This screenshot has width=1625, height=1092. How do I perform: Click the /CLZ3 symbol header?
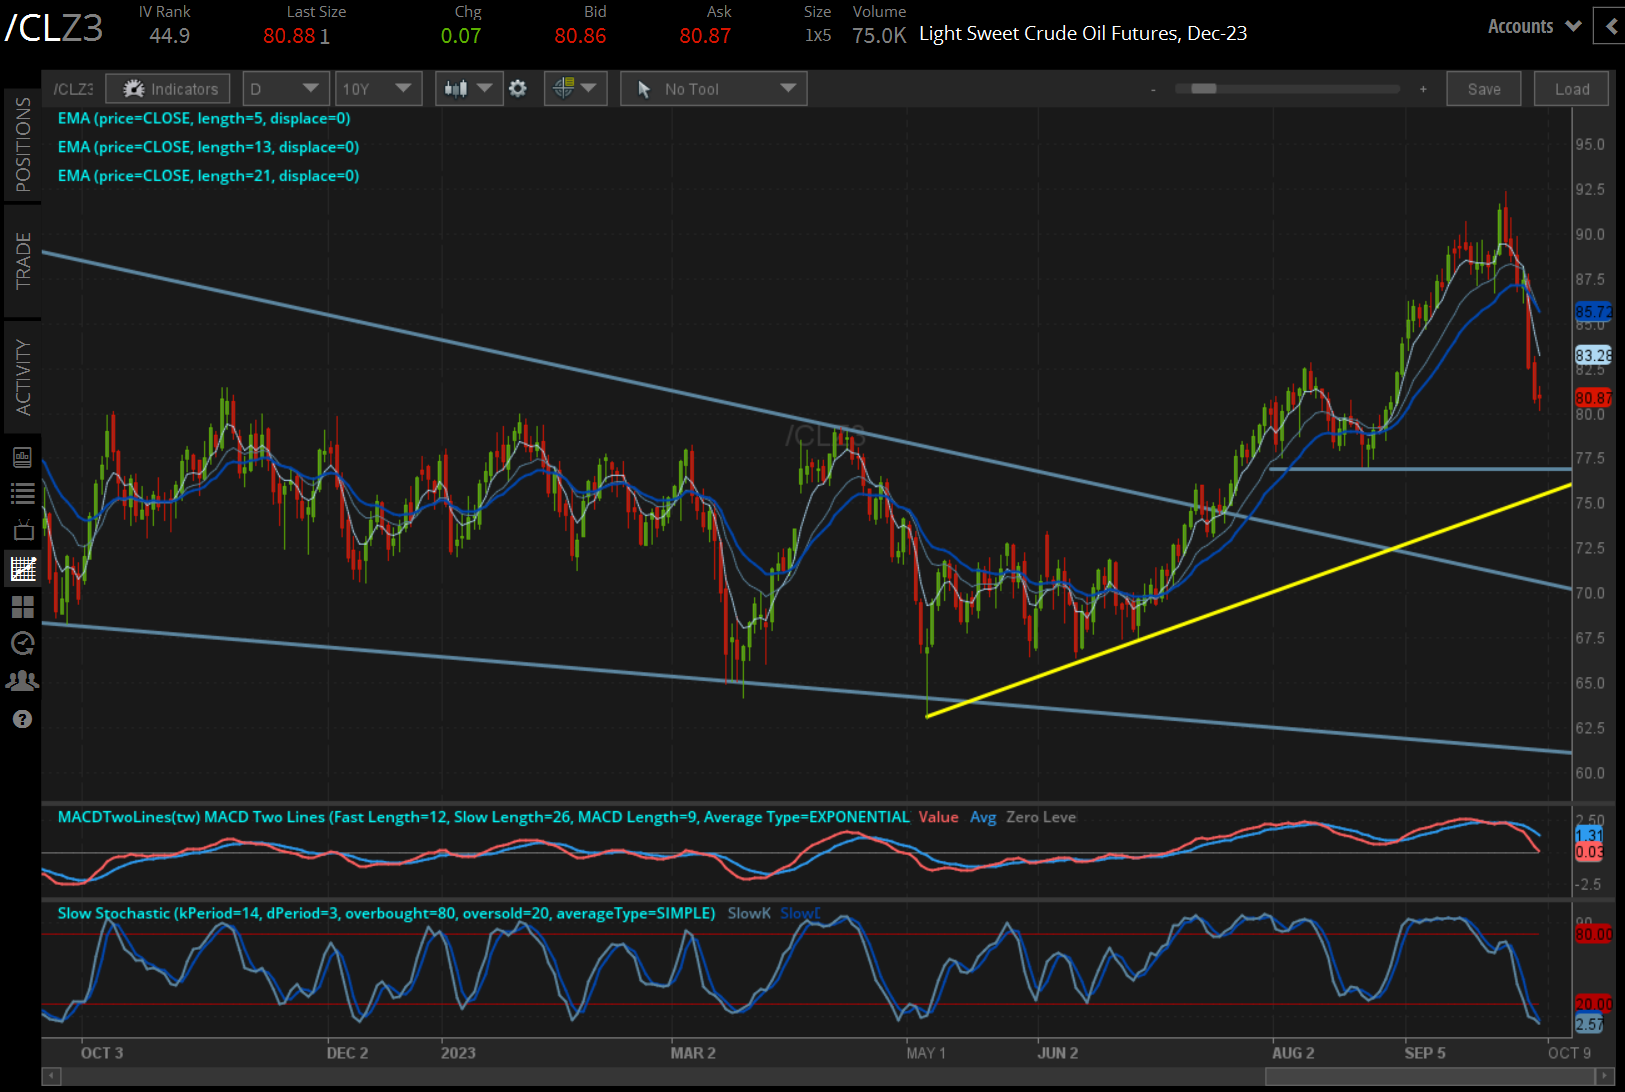click(x=54, y=28)
